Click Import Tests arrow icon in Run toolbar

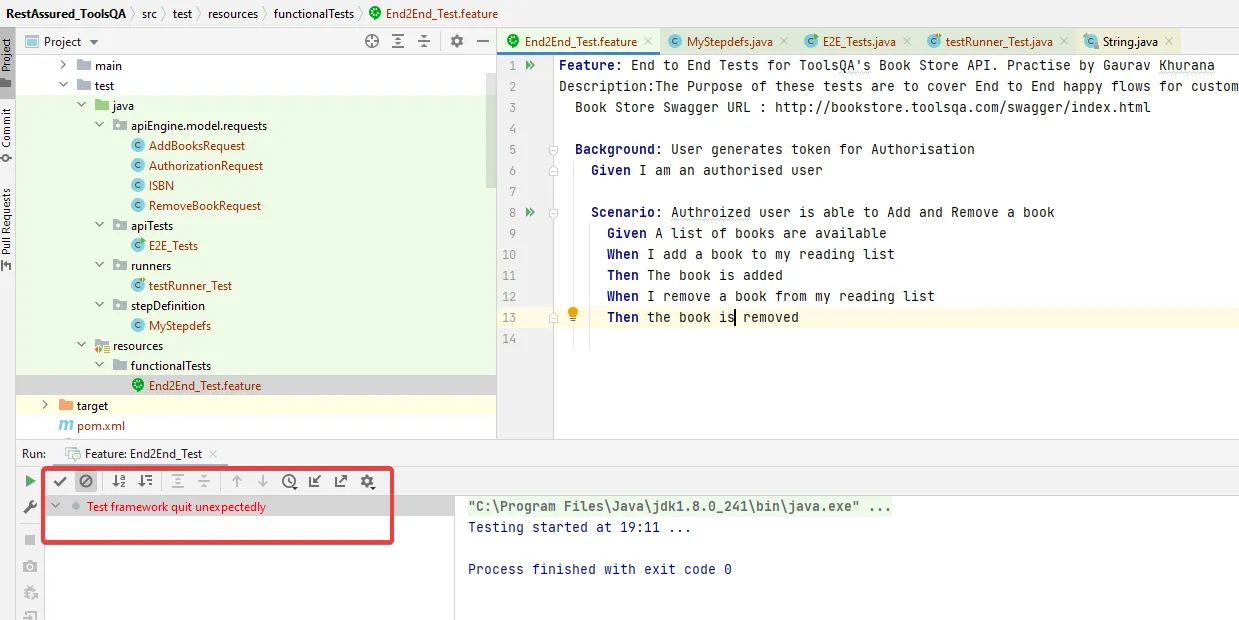(315, 481)
